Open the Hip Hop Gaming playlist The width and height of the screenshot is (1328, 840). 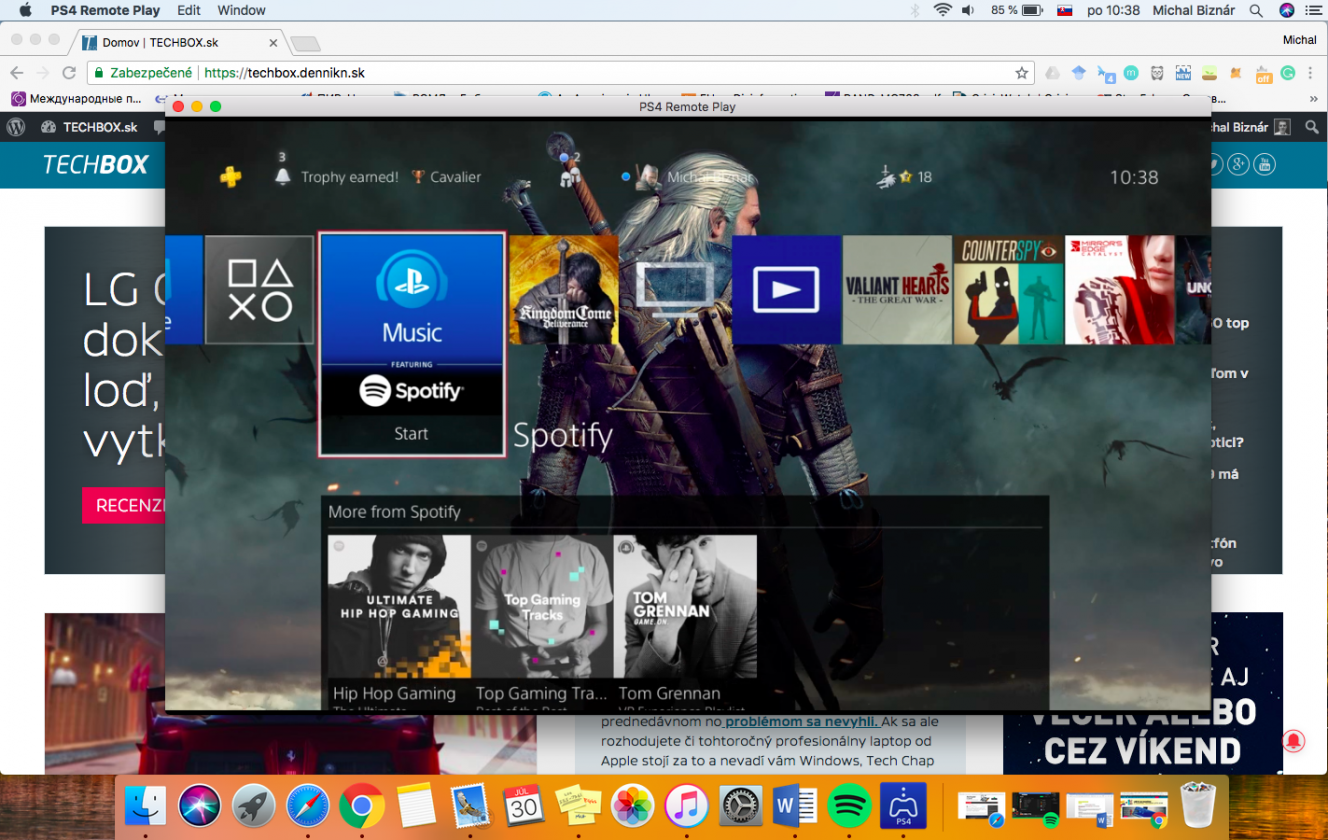click(399, 620)
